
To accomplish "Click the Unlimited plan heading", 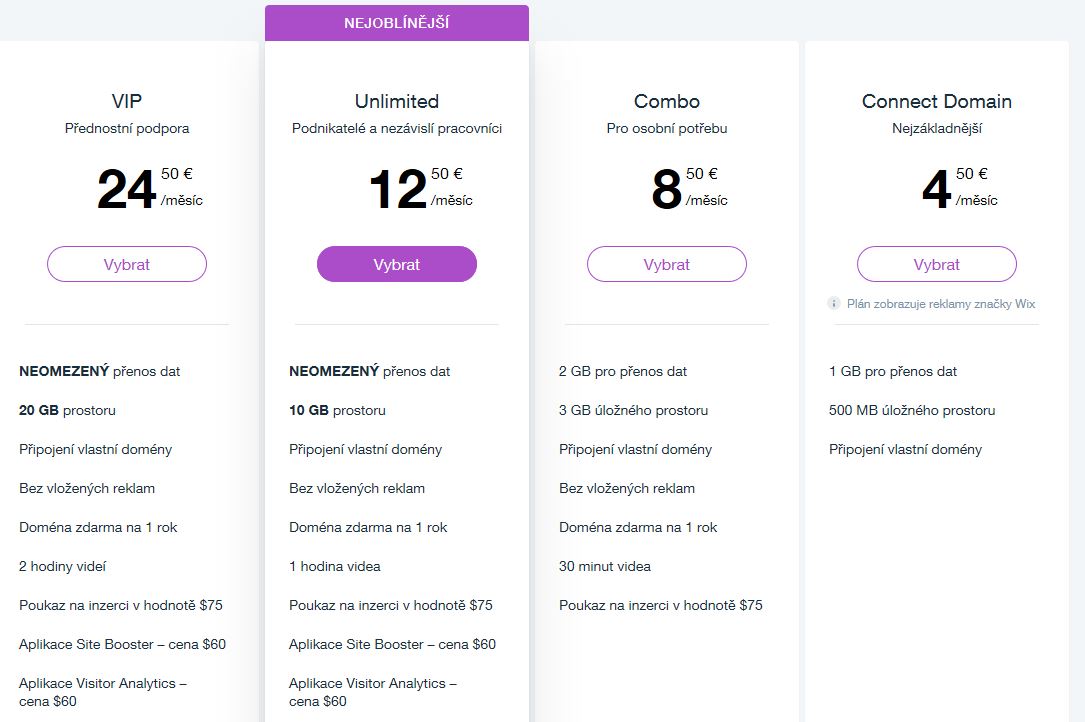I will (x=397, y=101).
